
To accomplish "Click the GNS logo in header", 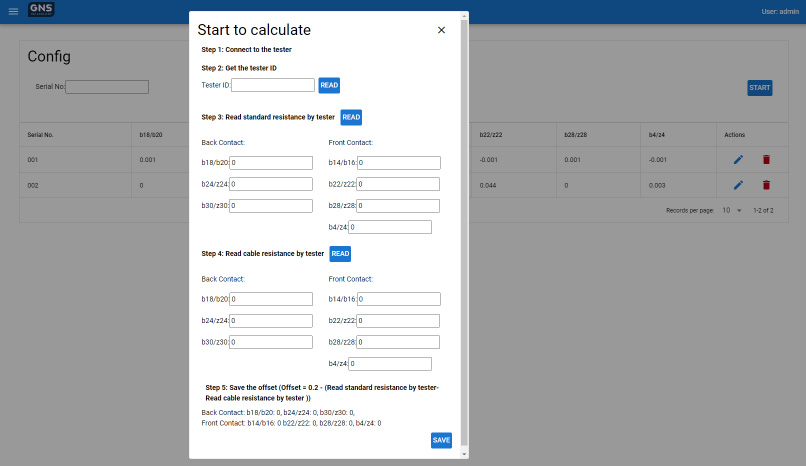I will [x=42, y=11].
